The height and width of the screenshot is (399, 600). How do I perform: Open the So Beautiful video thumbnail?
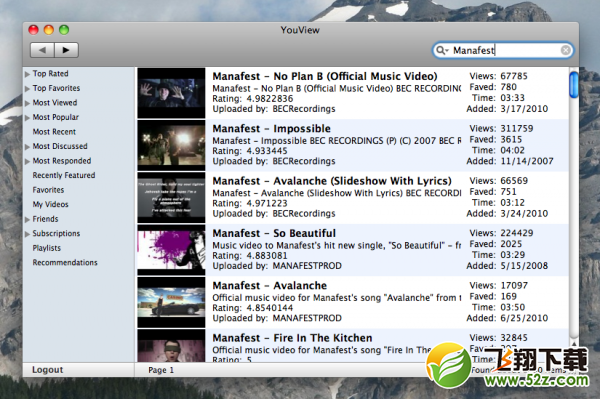tap(171, 250)
